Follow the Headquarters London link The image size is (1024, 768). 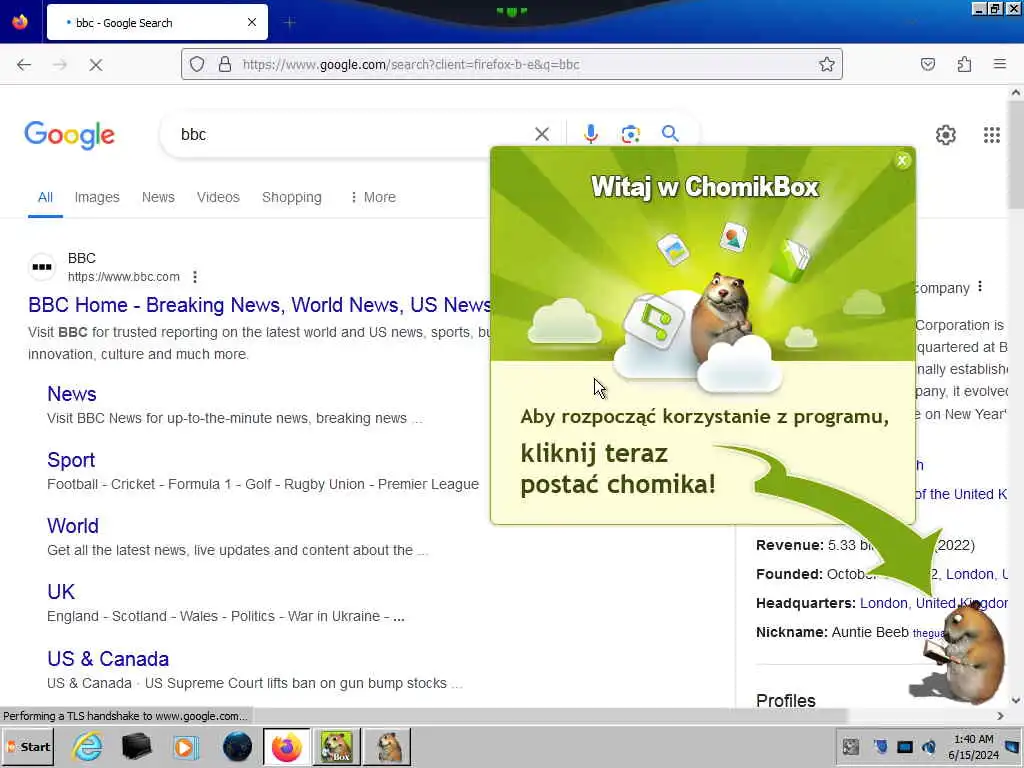click(884, 603)
